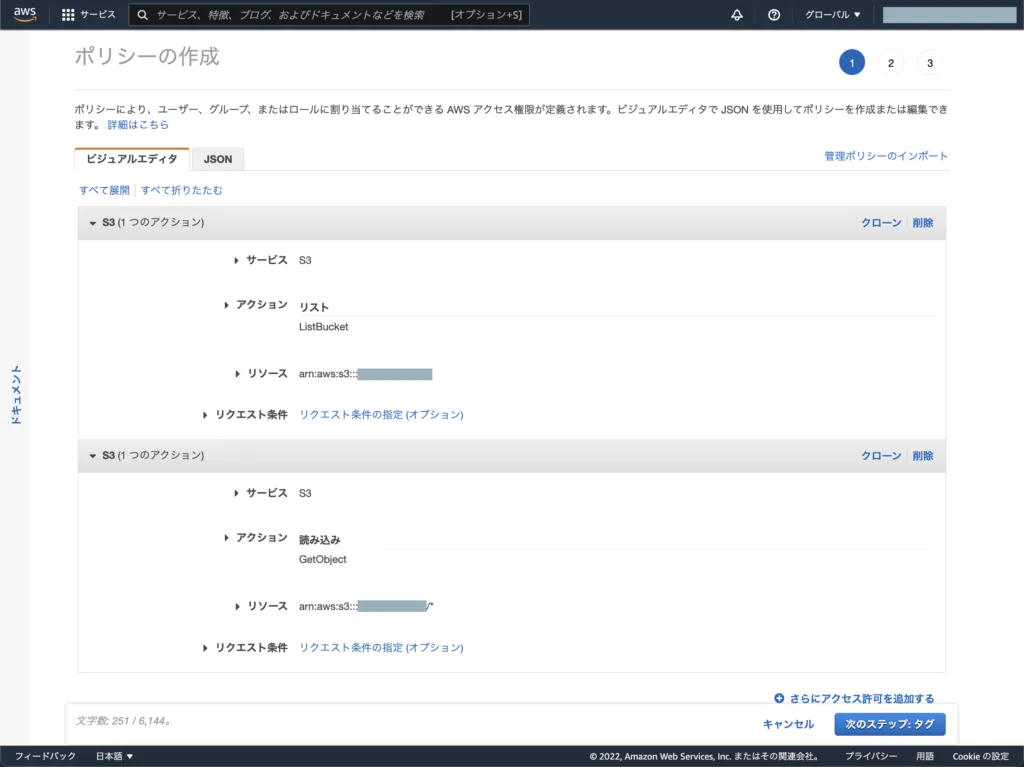The width and height of the screenshot is (1024, 767).
Task: Collapse the second S3 statement block
Action: (92, 455)
